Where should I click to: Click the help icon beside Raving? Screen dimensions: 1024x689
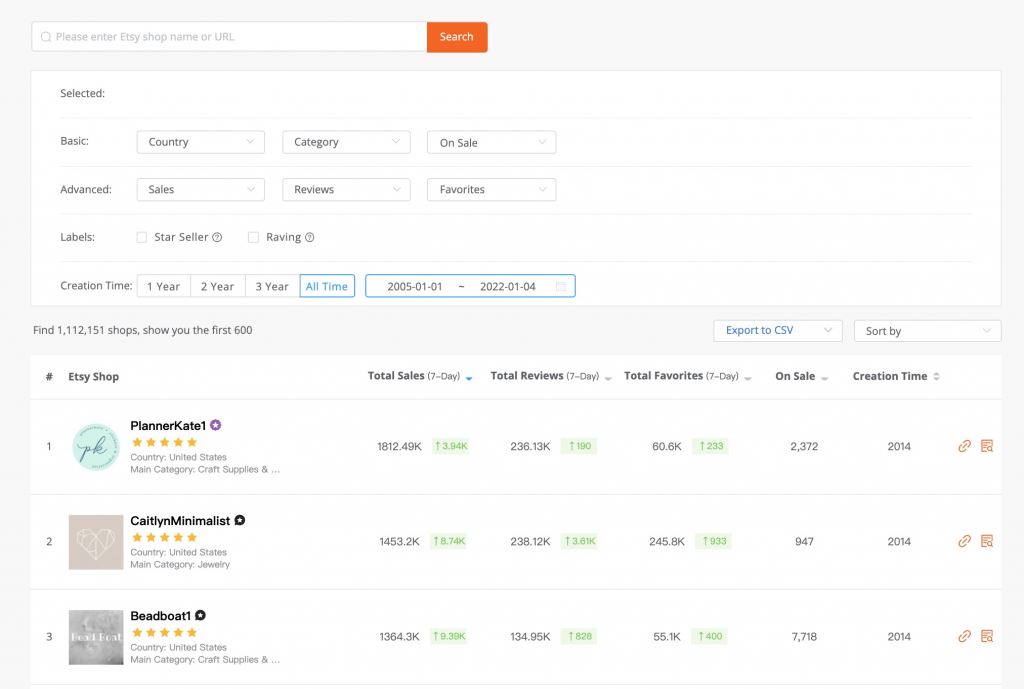tap(313, 237)
